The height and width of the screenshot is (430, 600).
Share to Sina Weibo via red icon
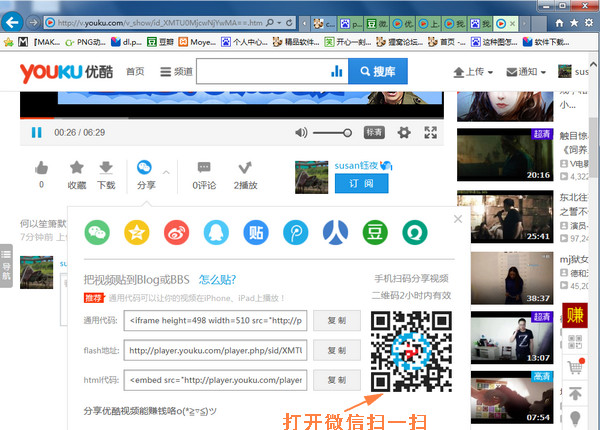(x=176, y=232)
